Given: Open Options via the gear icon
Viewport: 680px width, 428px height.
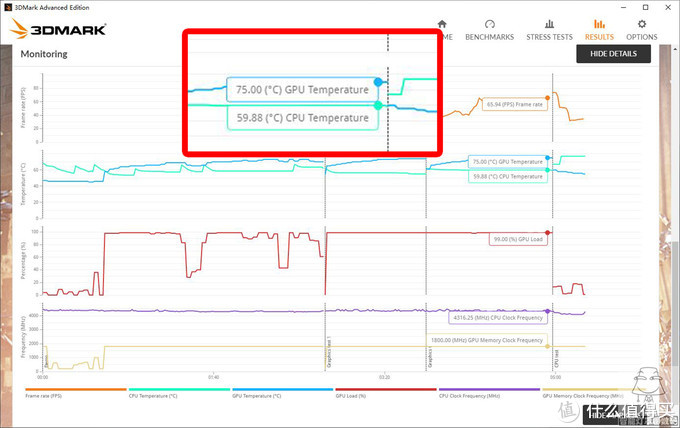Looking at the screenshot, I should [x=642, y=24].
